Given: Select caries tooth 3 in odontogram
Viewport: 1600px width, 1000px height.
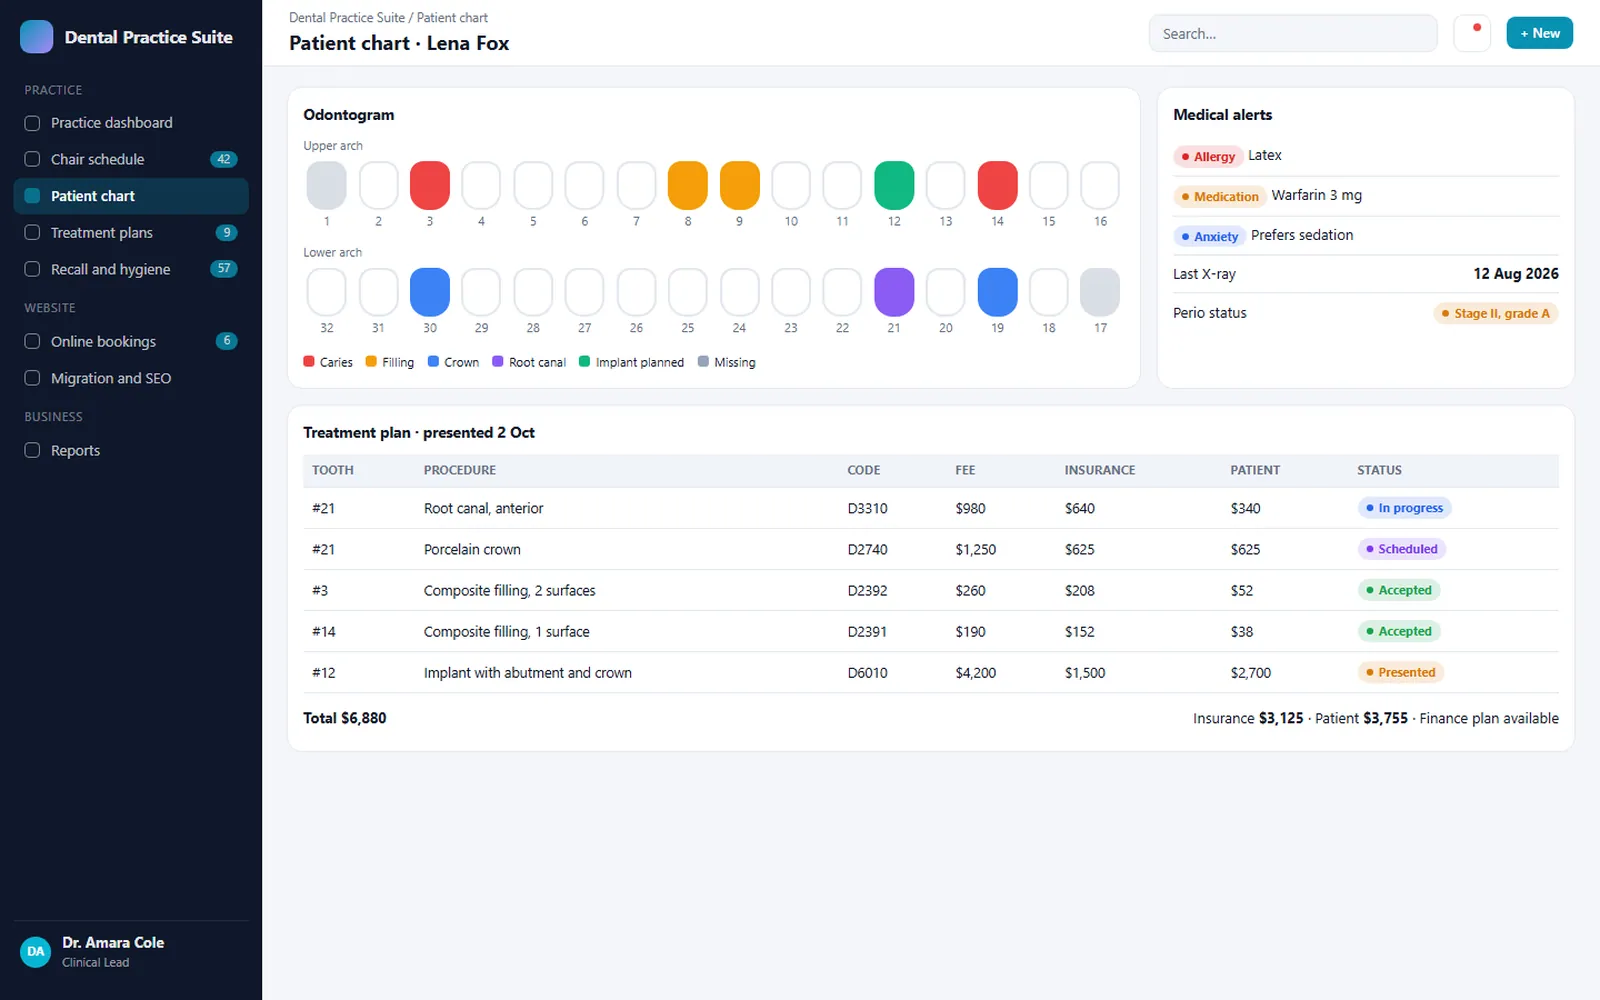Looking at the screenshot, I should click(430, 185).
